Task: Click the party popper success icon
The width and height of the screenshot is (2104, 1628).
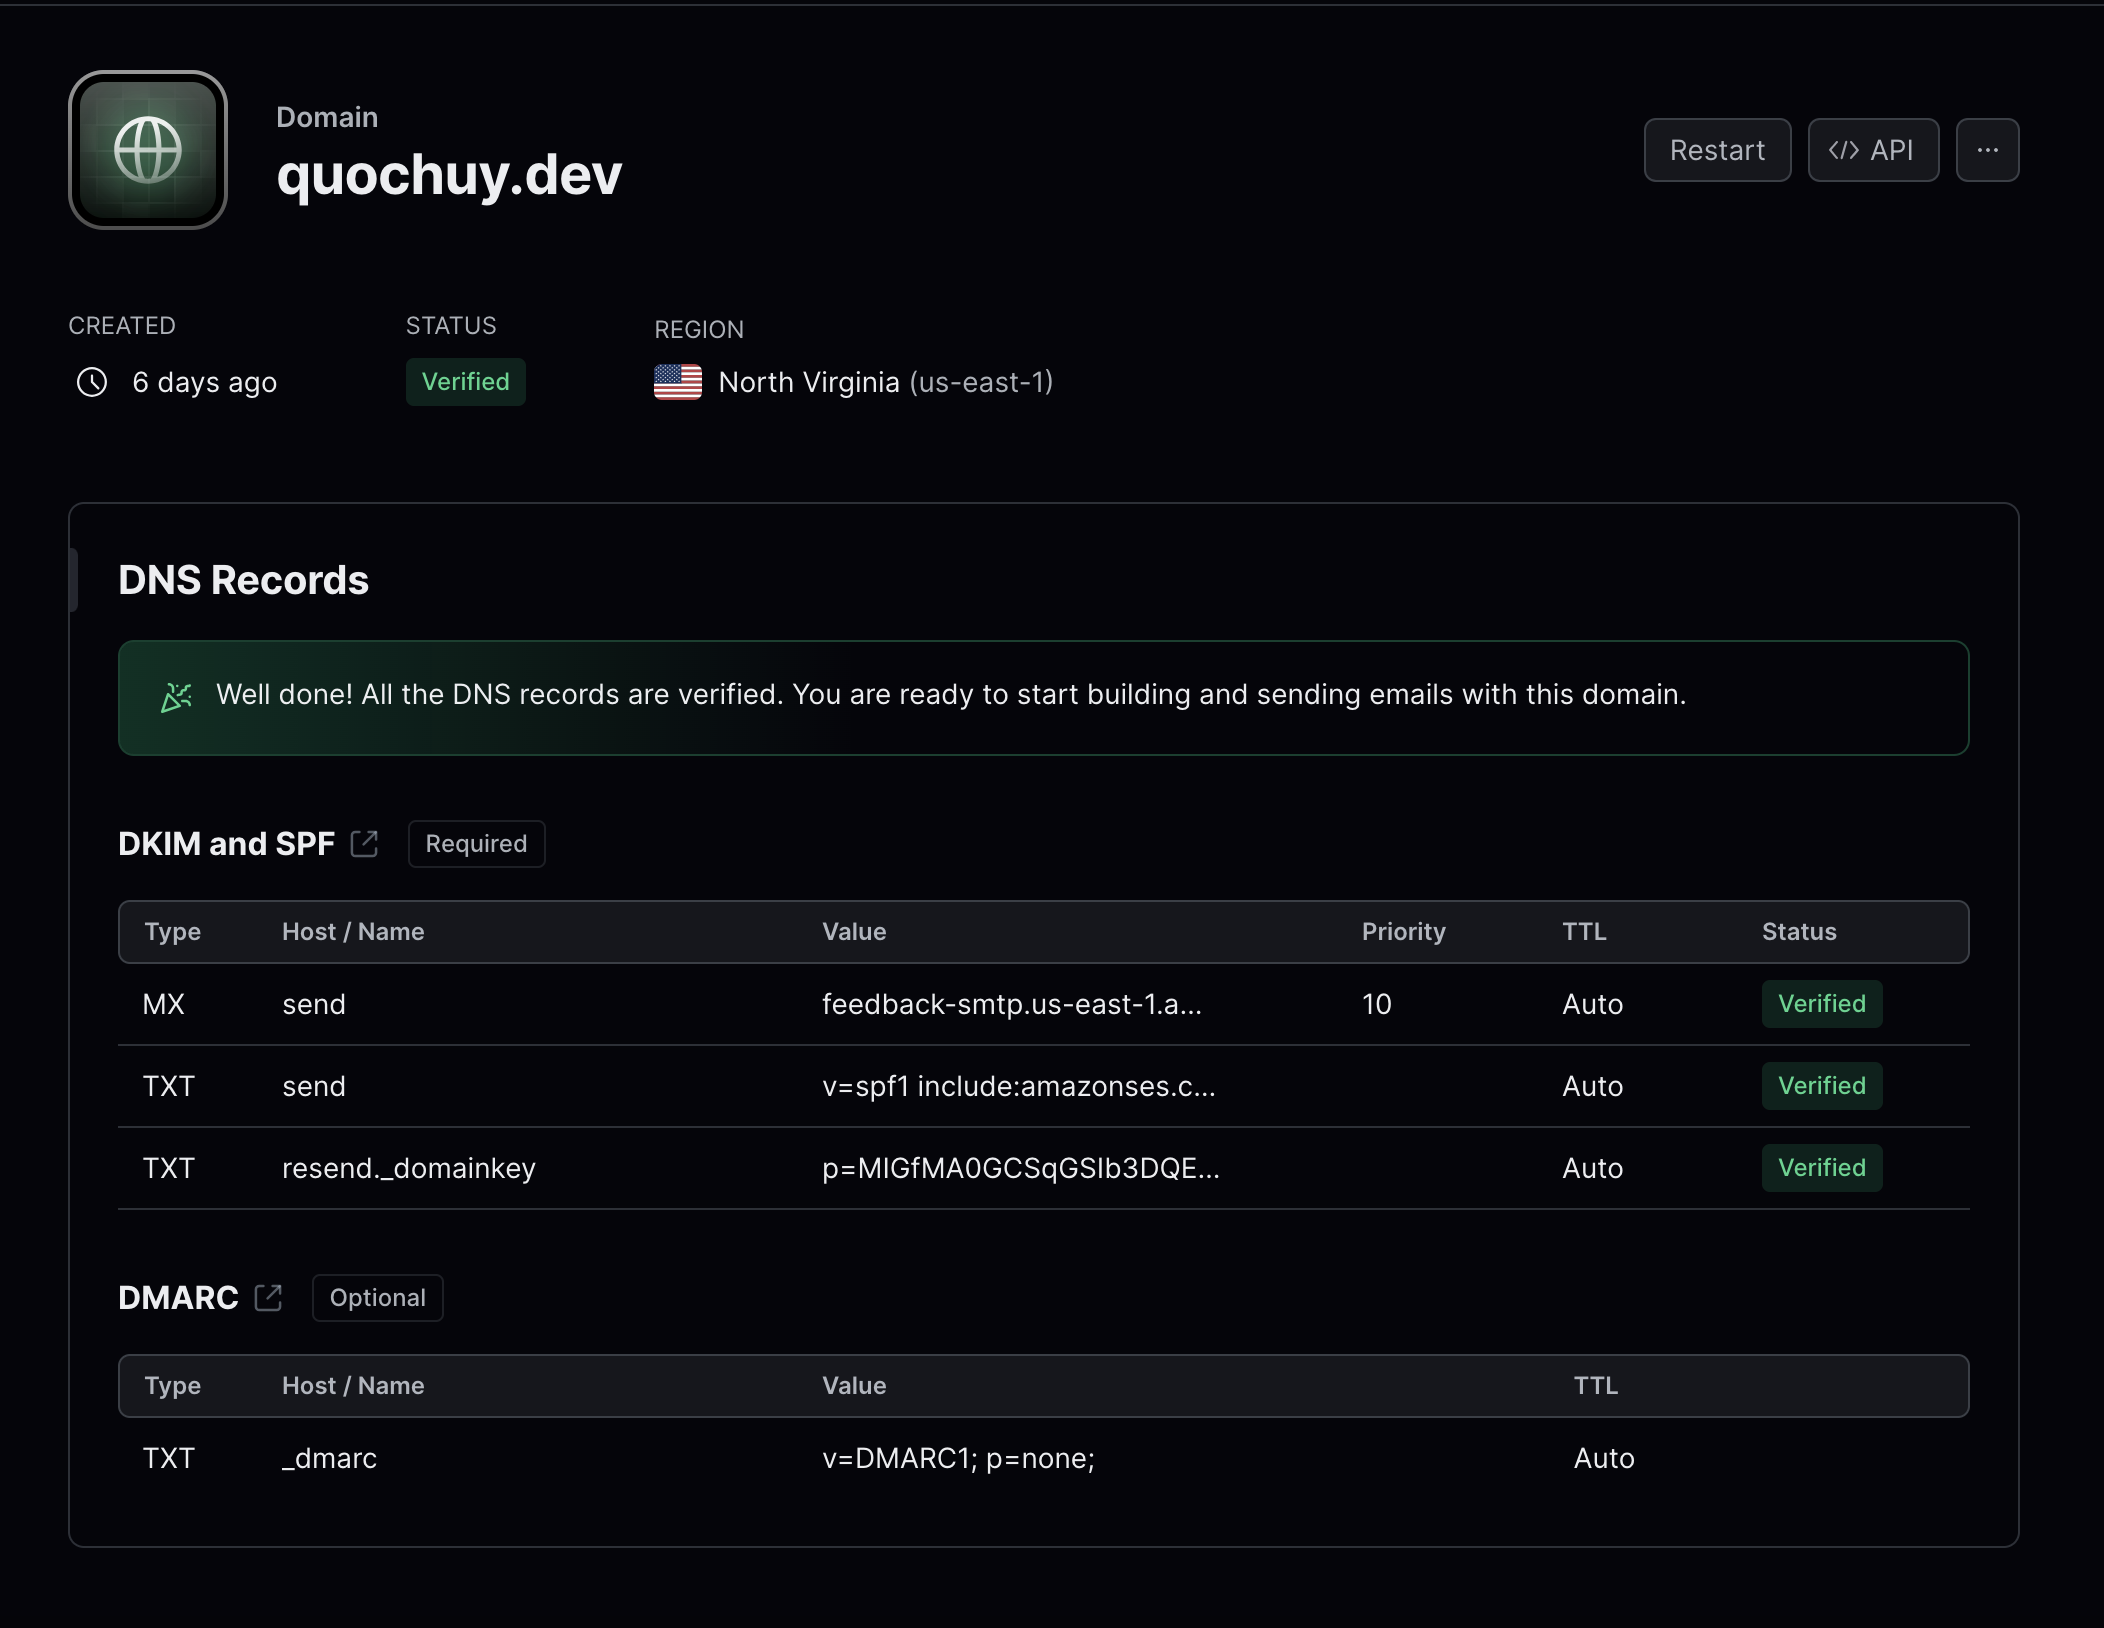Action: pyautogui.click(x=177, y=697)
